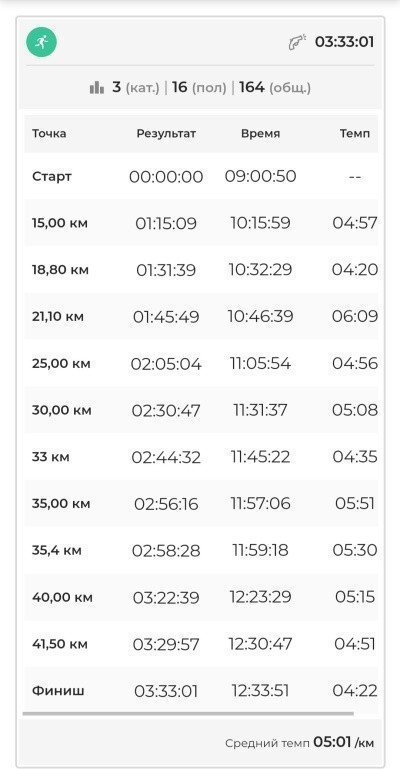
Task: Click the Темп column header
Action: [x=355, y=133]
